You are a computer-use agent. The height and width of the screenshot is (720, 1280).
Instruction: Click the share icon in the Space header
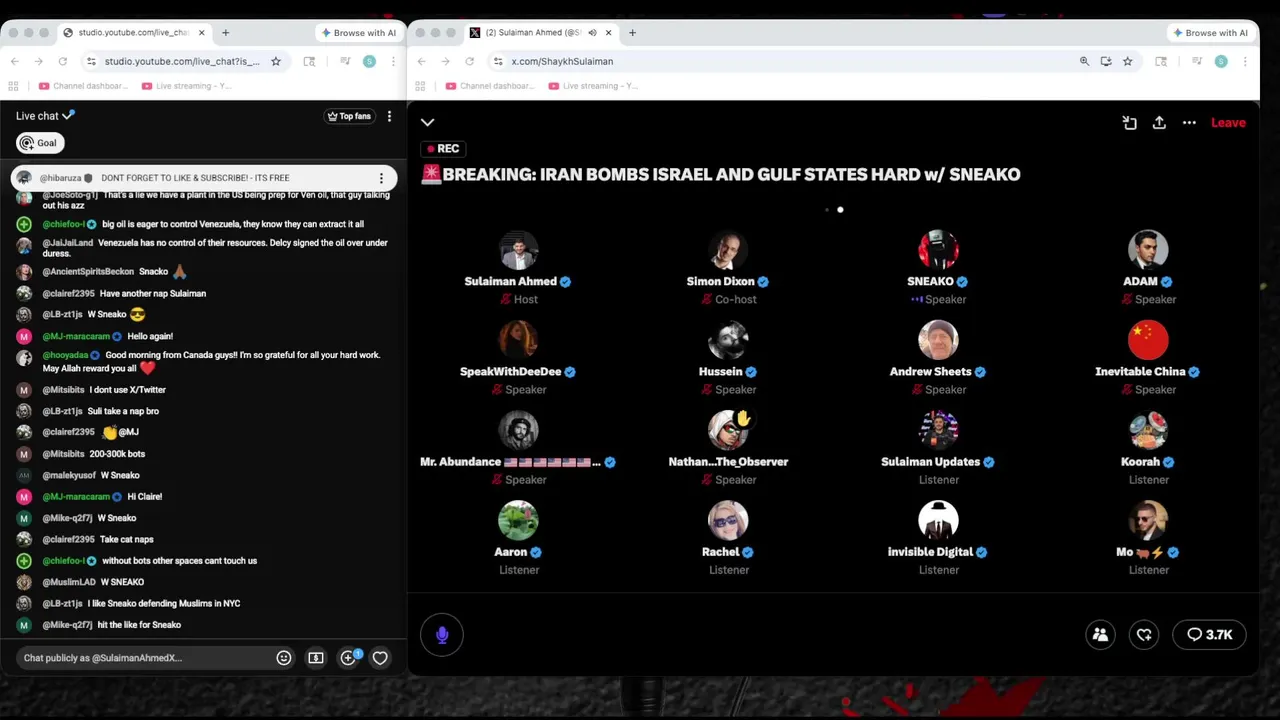1159,122
